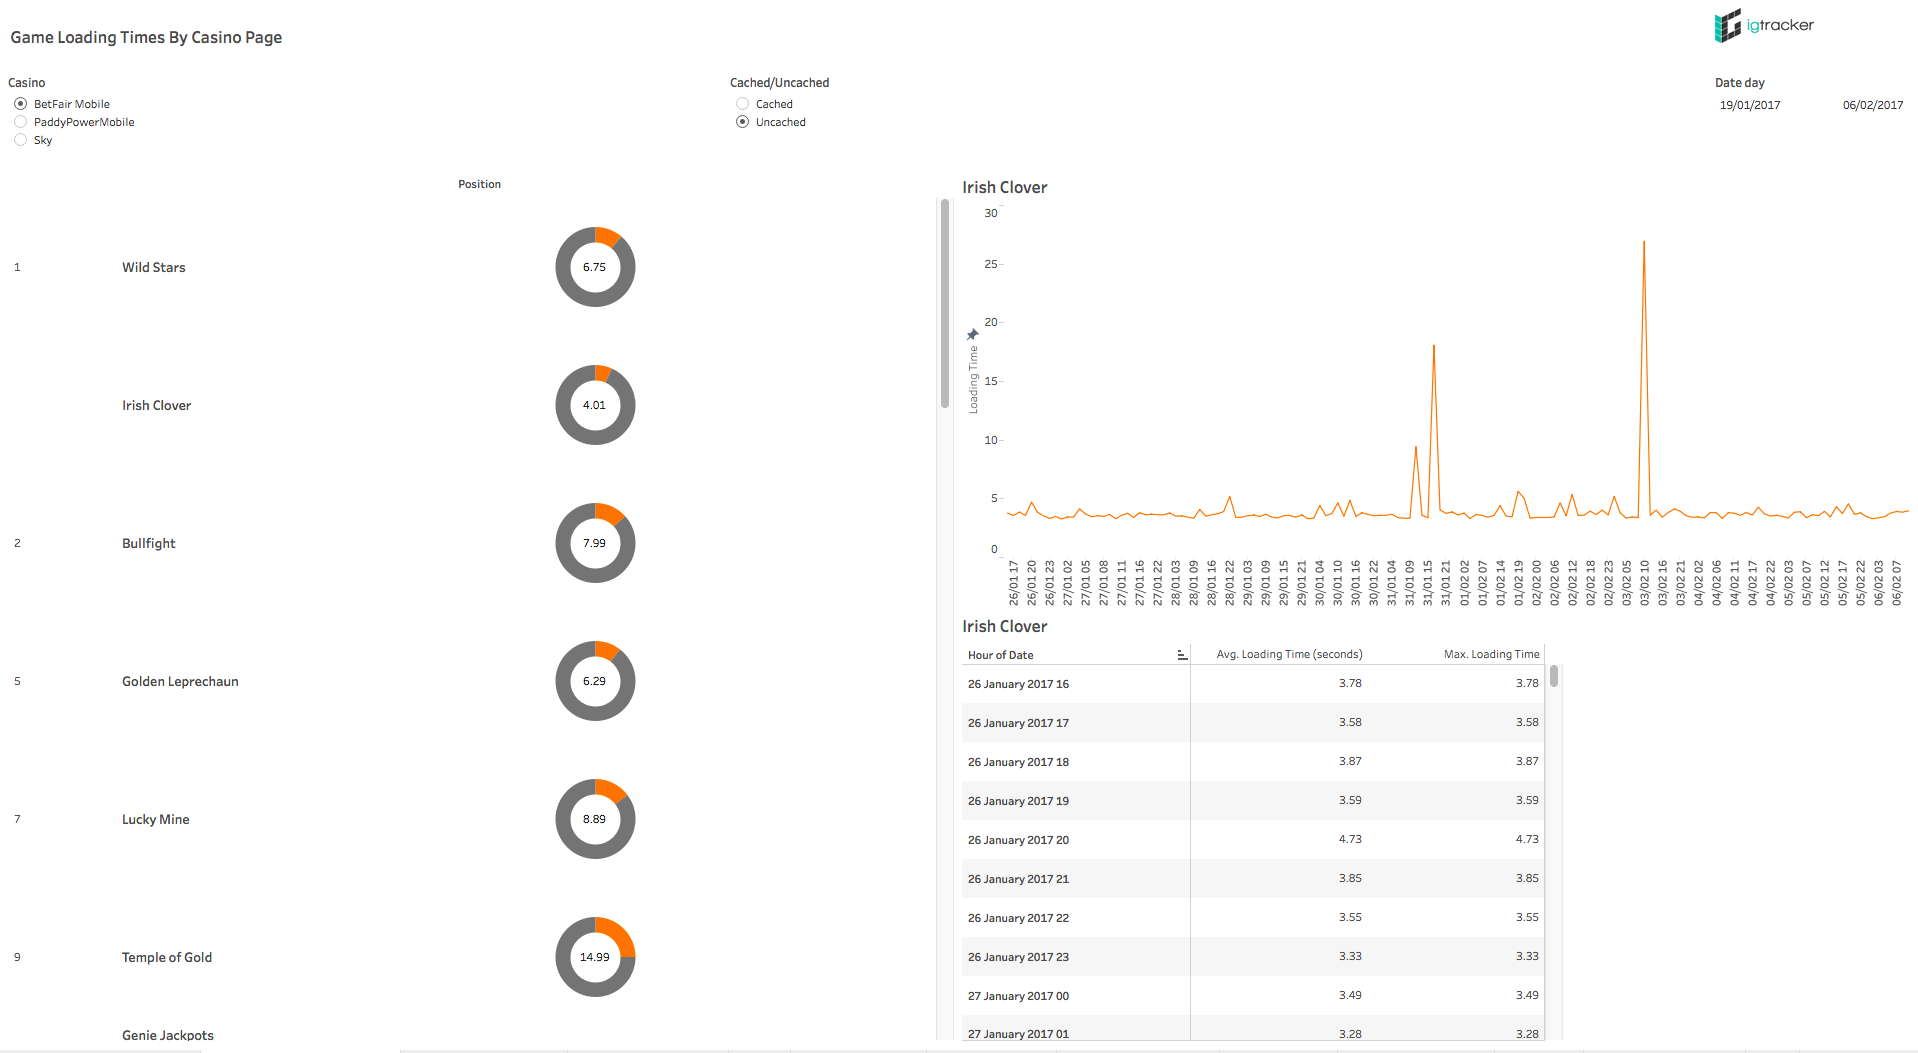The image size is (1918, 1053).
Task: Switch to Cached loading times
Action: point(742,104)
